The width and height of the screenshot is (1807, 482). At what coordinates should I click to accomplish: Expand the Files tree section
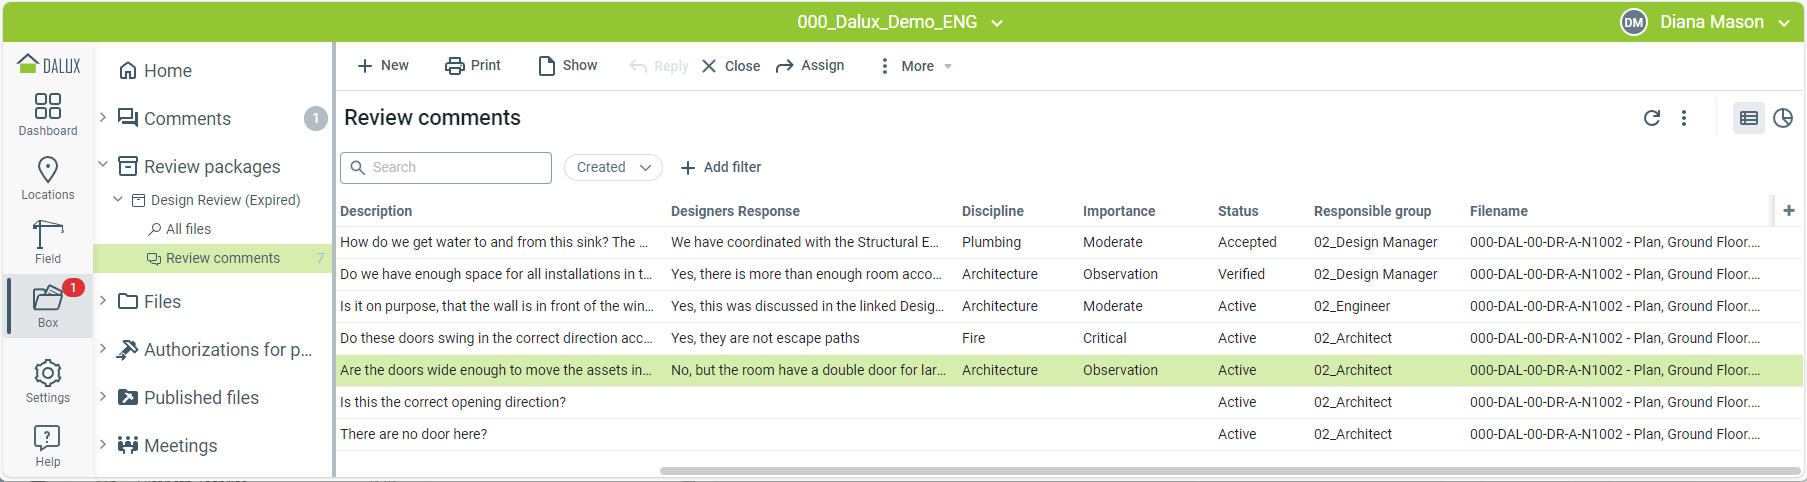(x=103, y=300)
